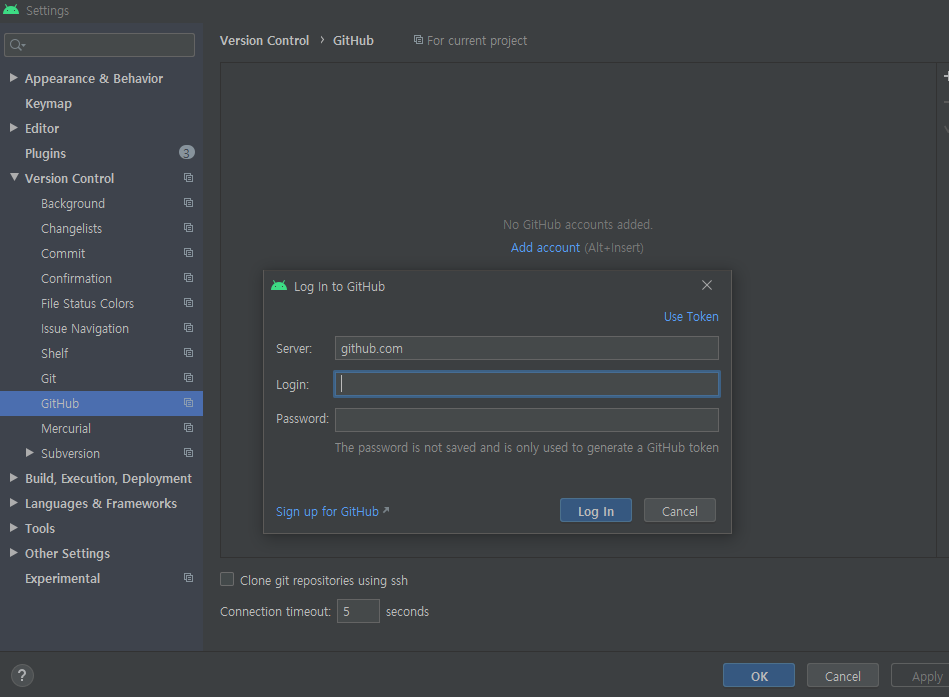Click the per-project icon next to Changelists
This screenshot has width=949, height=697.
click(188, 227)
